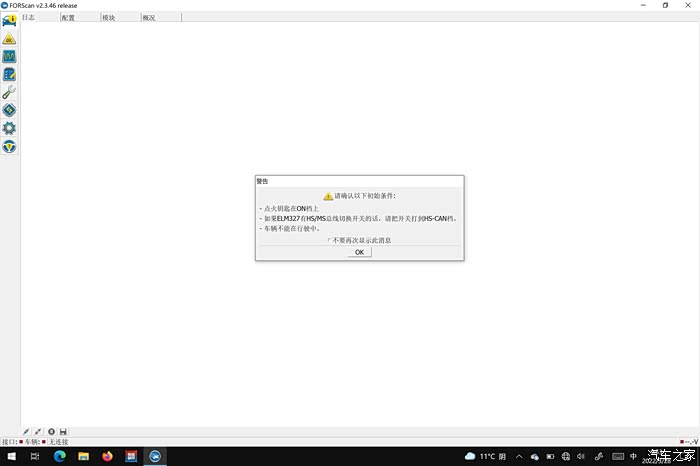Open the vehicle information section in sidebar
The height and width of the screenshot is (466, 700).
(9, 21)
